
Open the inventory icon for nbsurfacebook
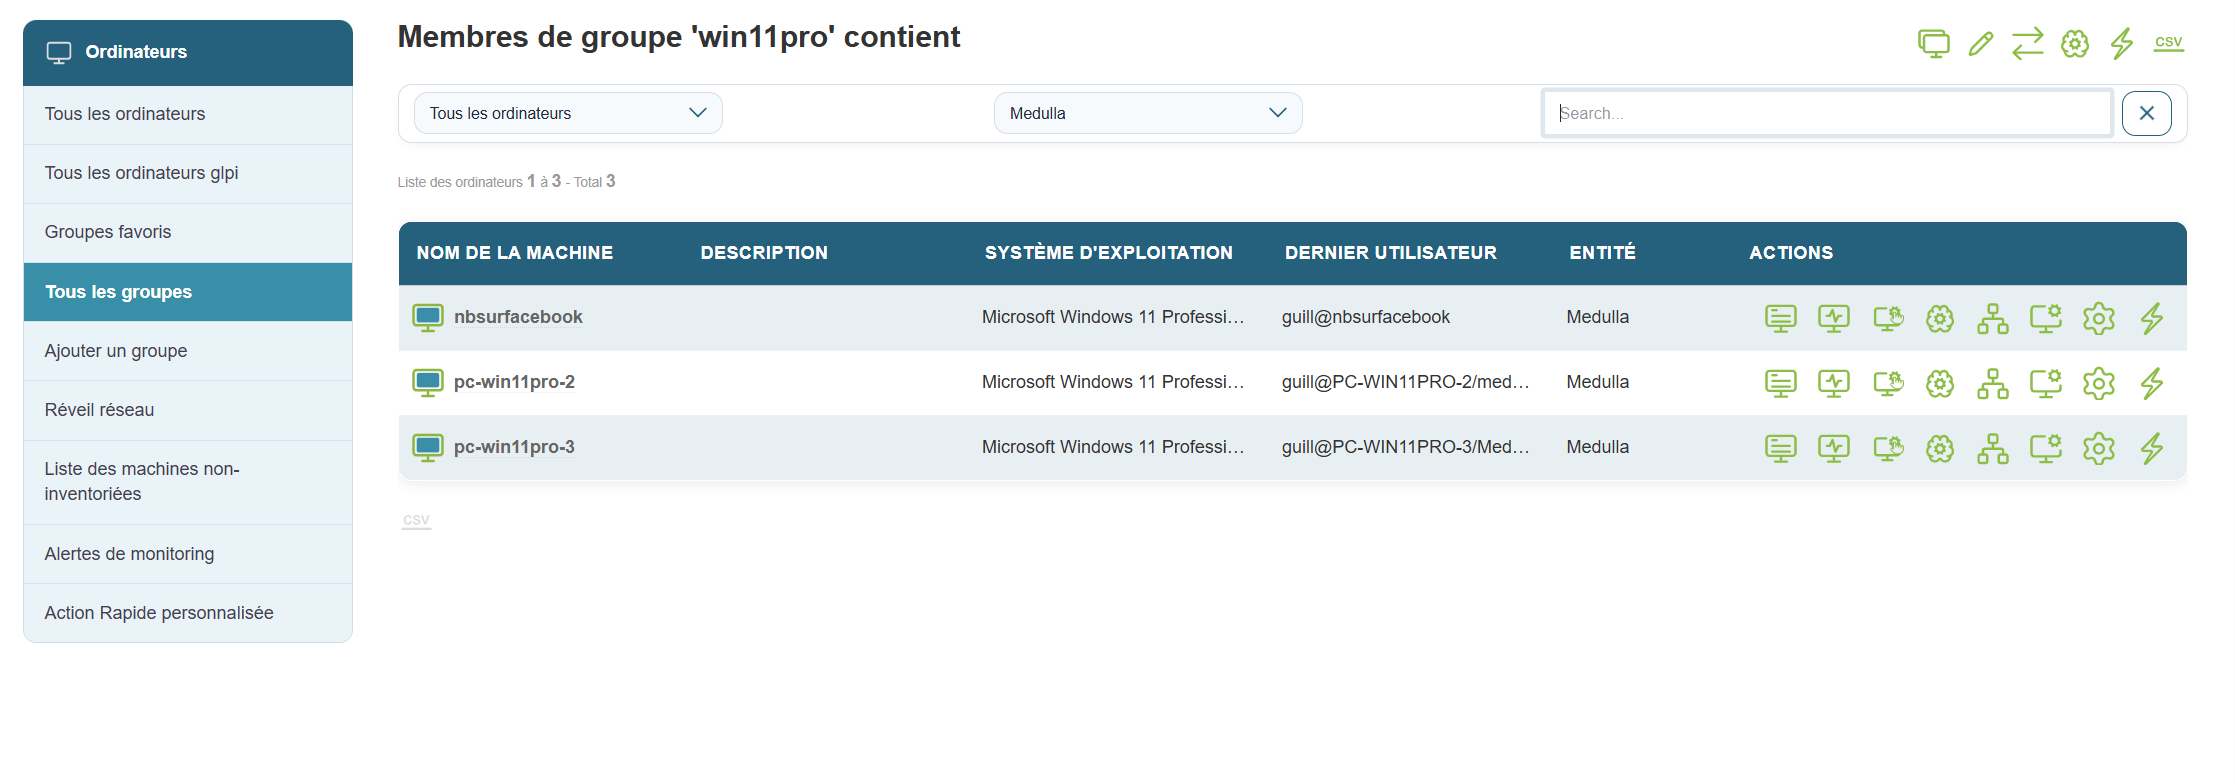point(1780,319)
